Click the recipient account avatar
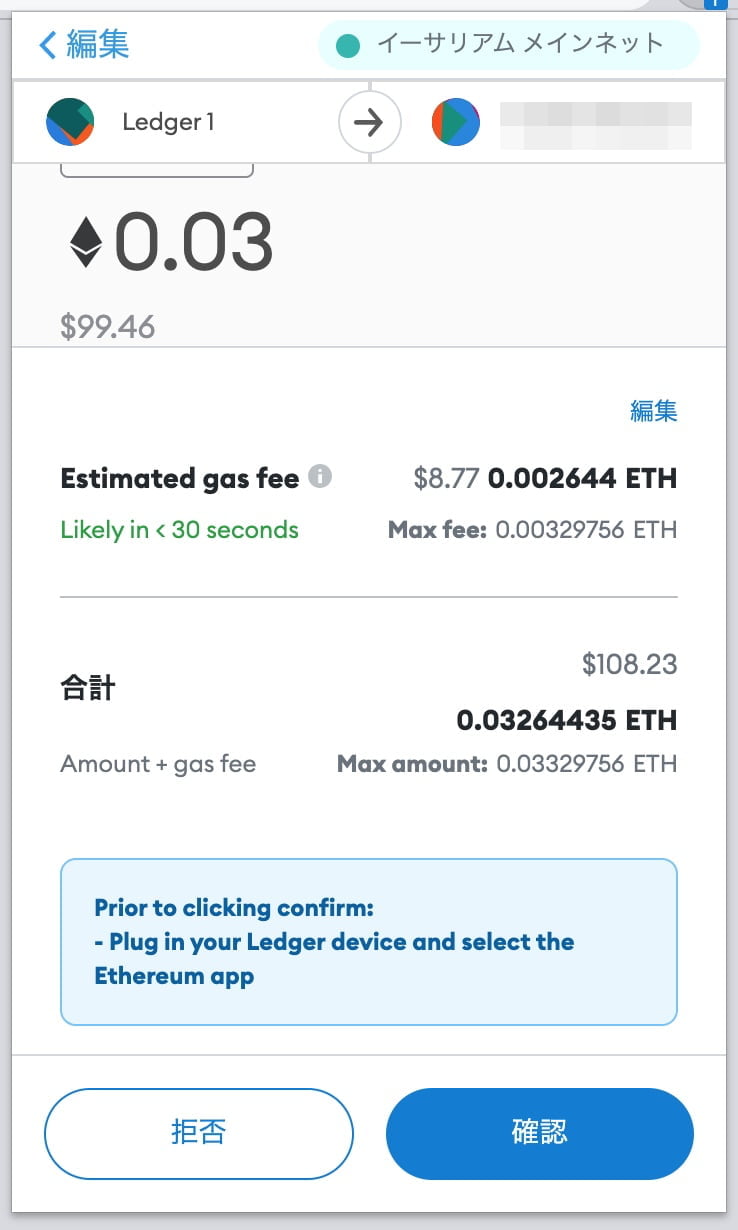 pos(456,123)
